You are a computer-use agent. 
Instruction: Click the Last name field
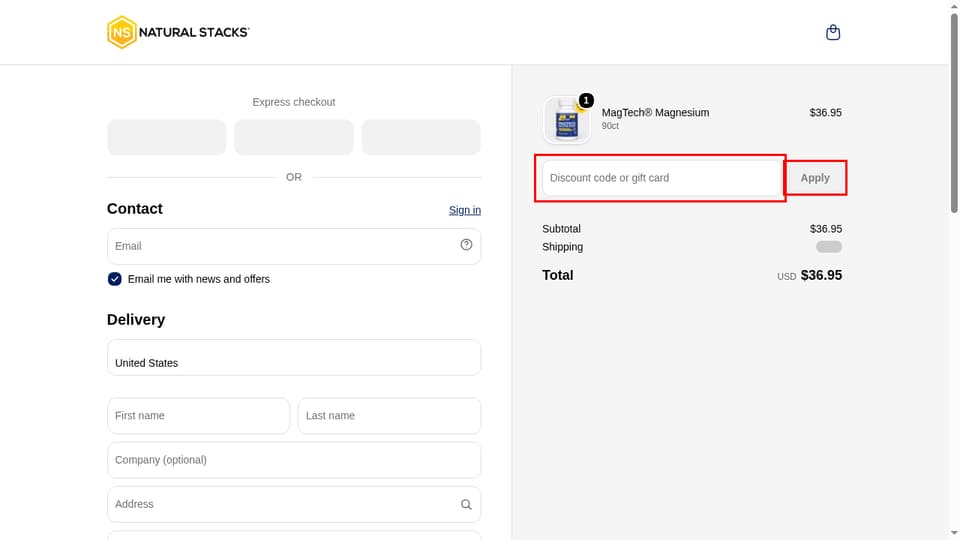point(389,416)
